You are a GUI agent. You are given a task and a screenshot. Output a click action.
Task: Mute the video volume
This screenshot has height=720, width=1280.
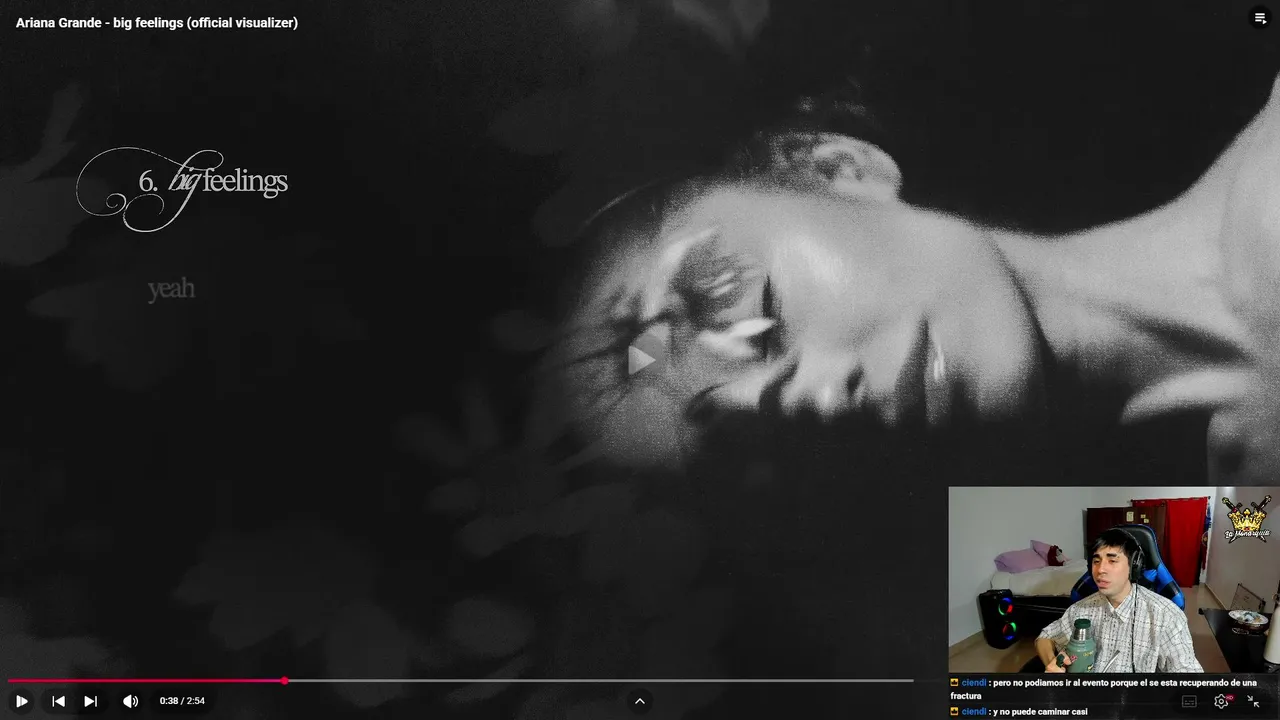[130, 701]
